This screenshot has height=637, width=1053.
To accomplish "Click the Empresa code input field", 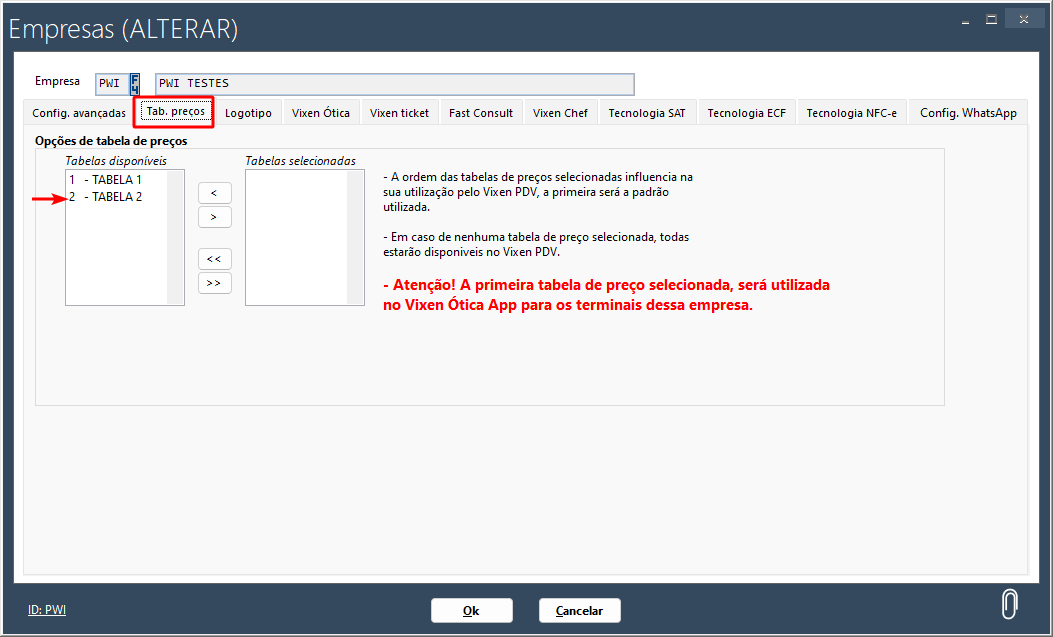I will coord(111,84).
